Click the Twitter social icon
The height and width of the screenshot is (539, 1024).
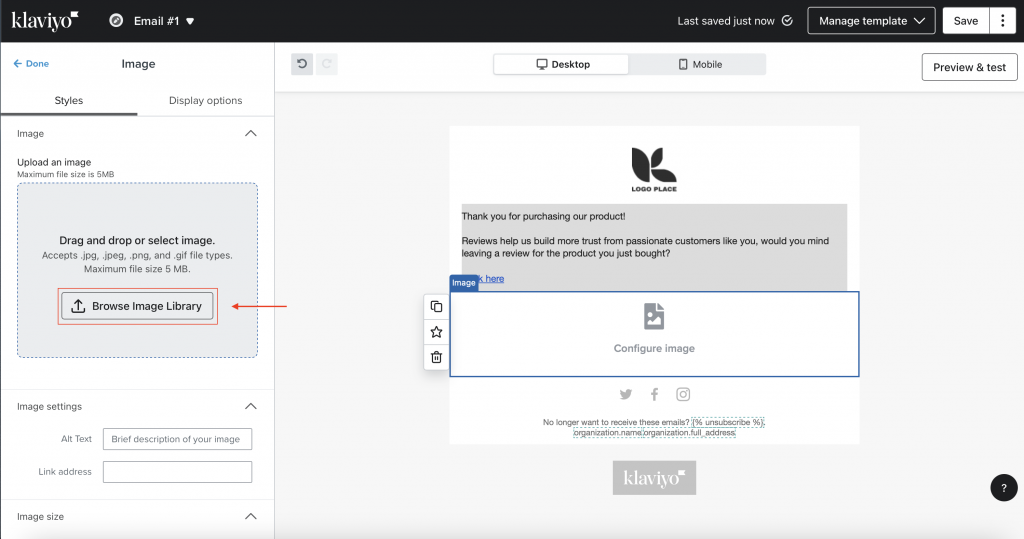coord(626,394)
